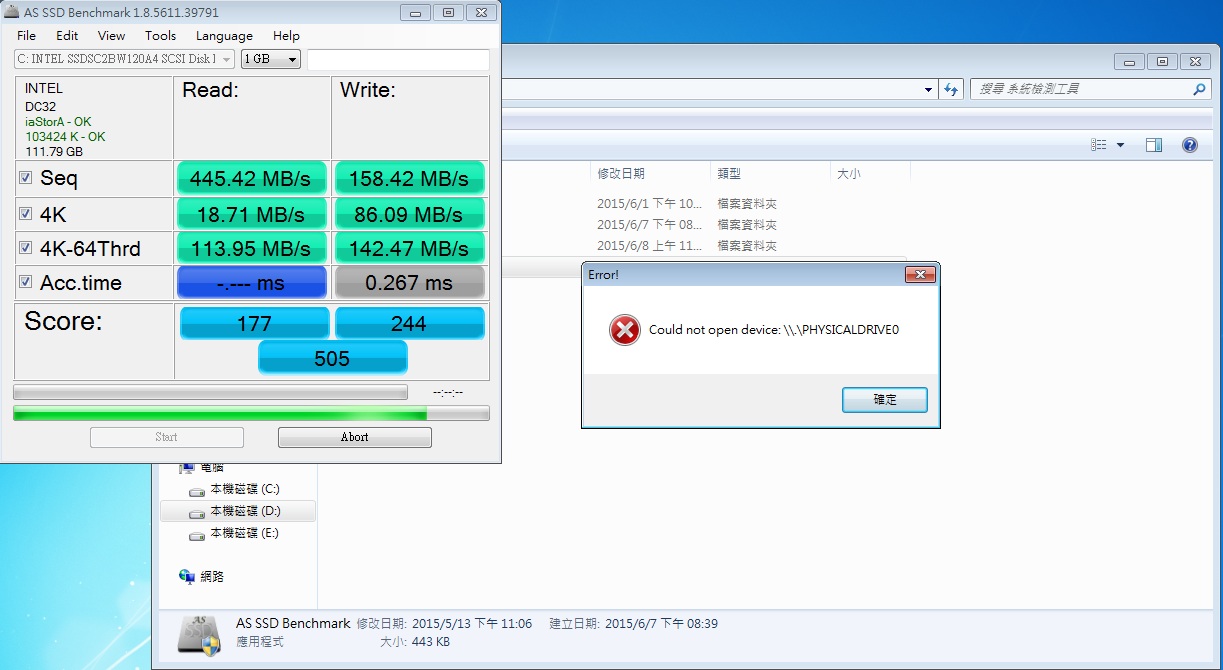Click the write access time 0.267 ms

(x=410, y=283)
